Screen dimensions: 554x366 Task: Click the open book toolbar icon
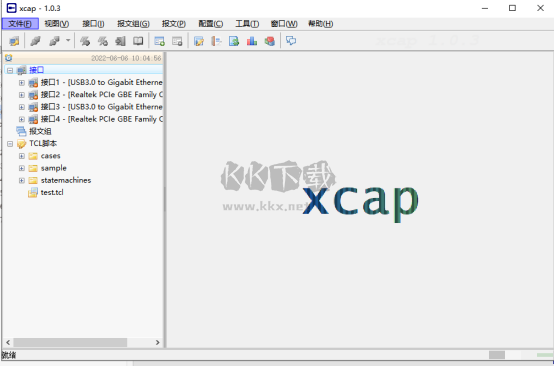click(138, 41)
